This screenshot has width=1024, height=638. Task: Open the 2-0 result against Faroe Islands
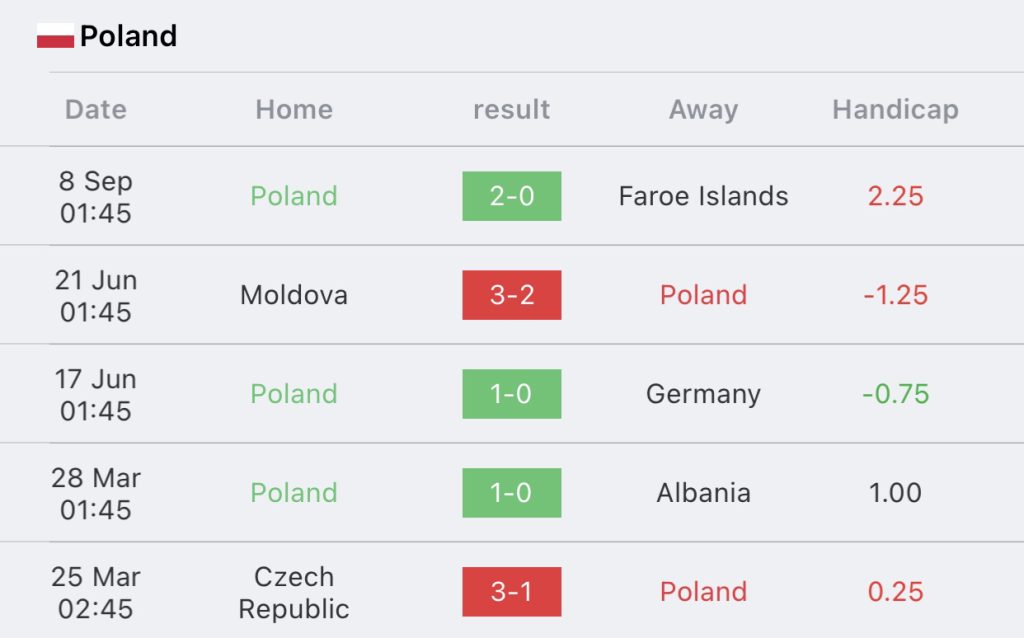(x=512, y=196)
